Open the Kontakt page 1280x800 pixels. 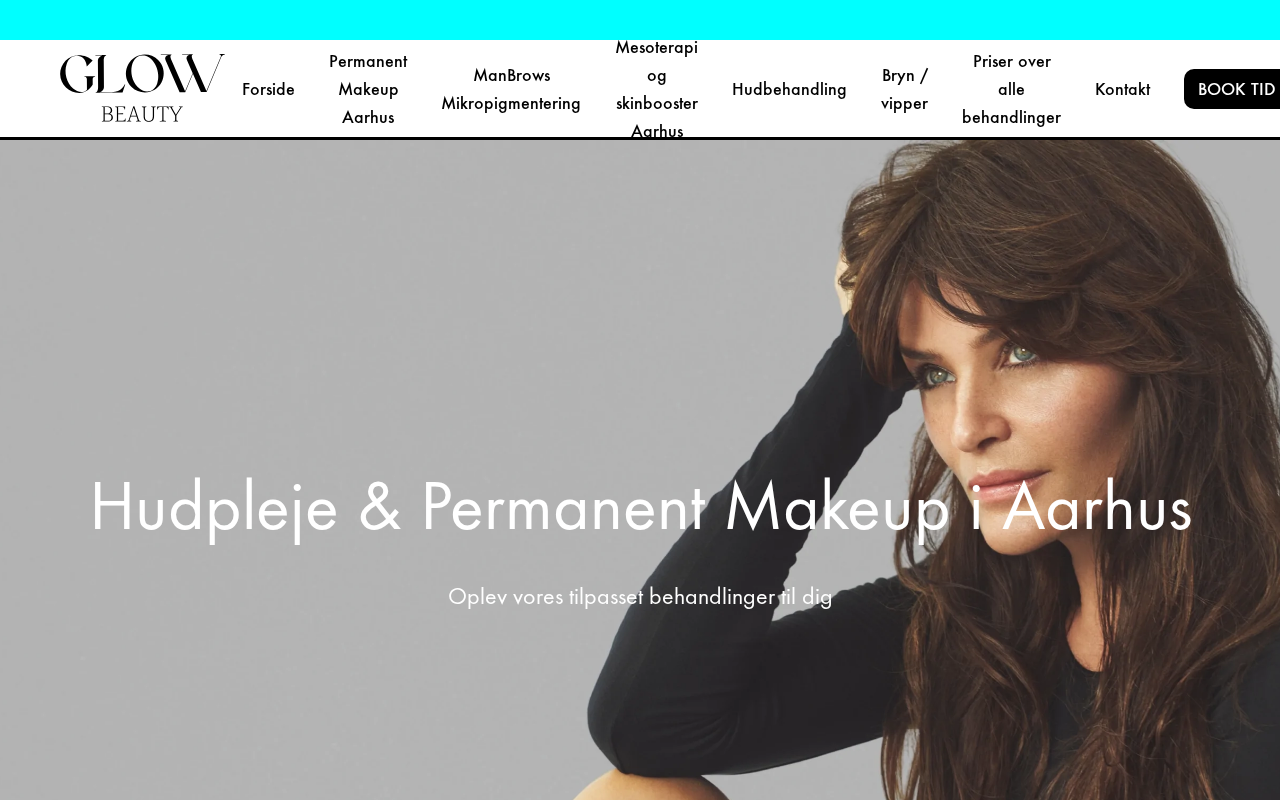coord(1122,89)
